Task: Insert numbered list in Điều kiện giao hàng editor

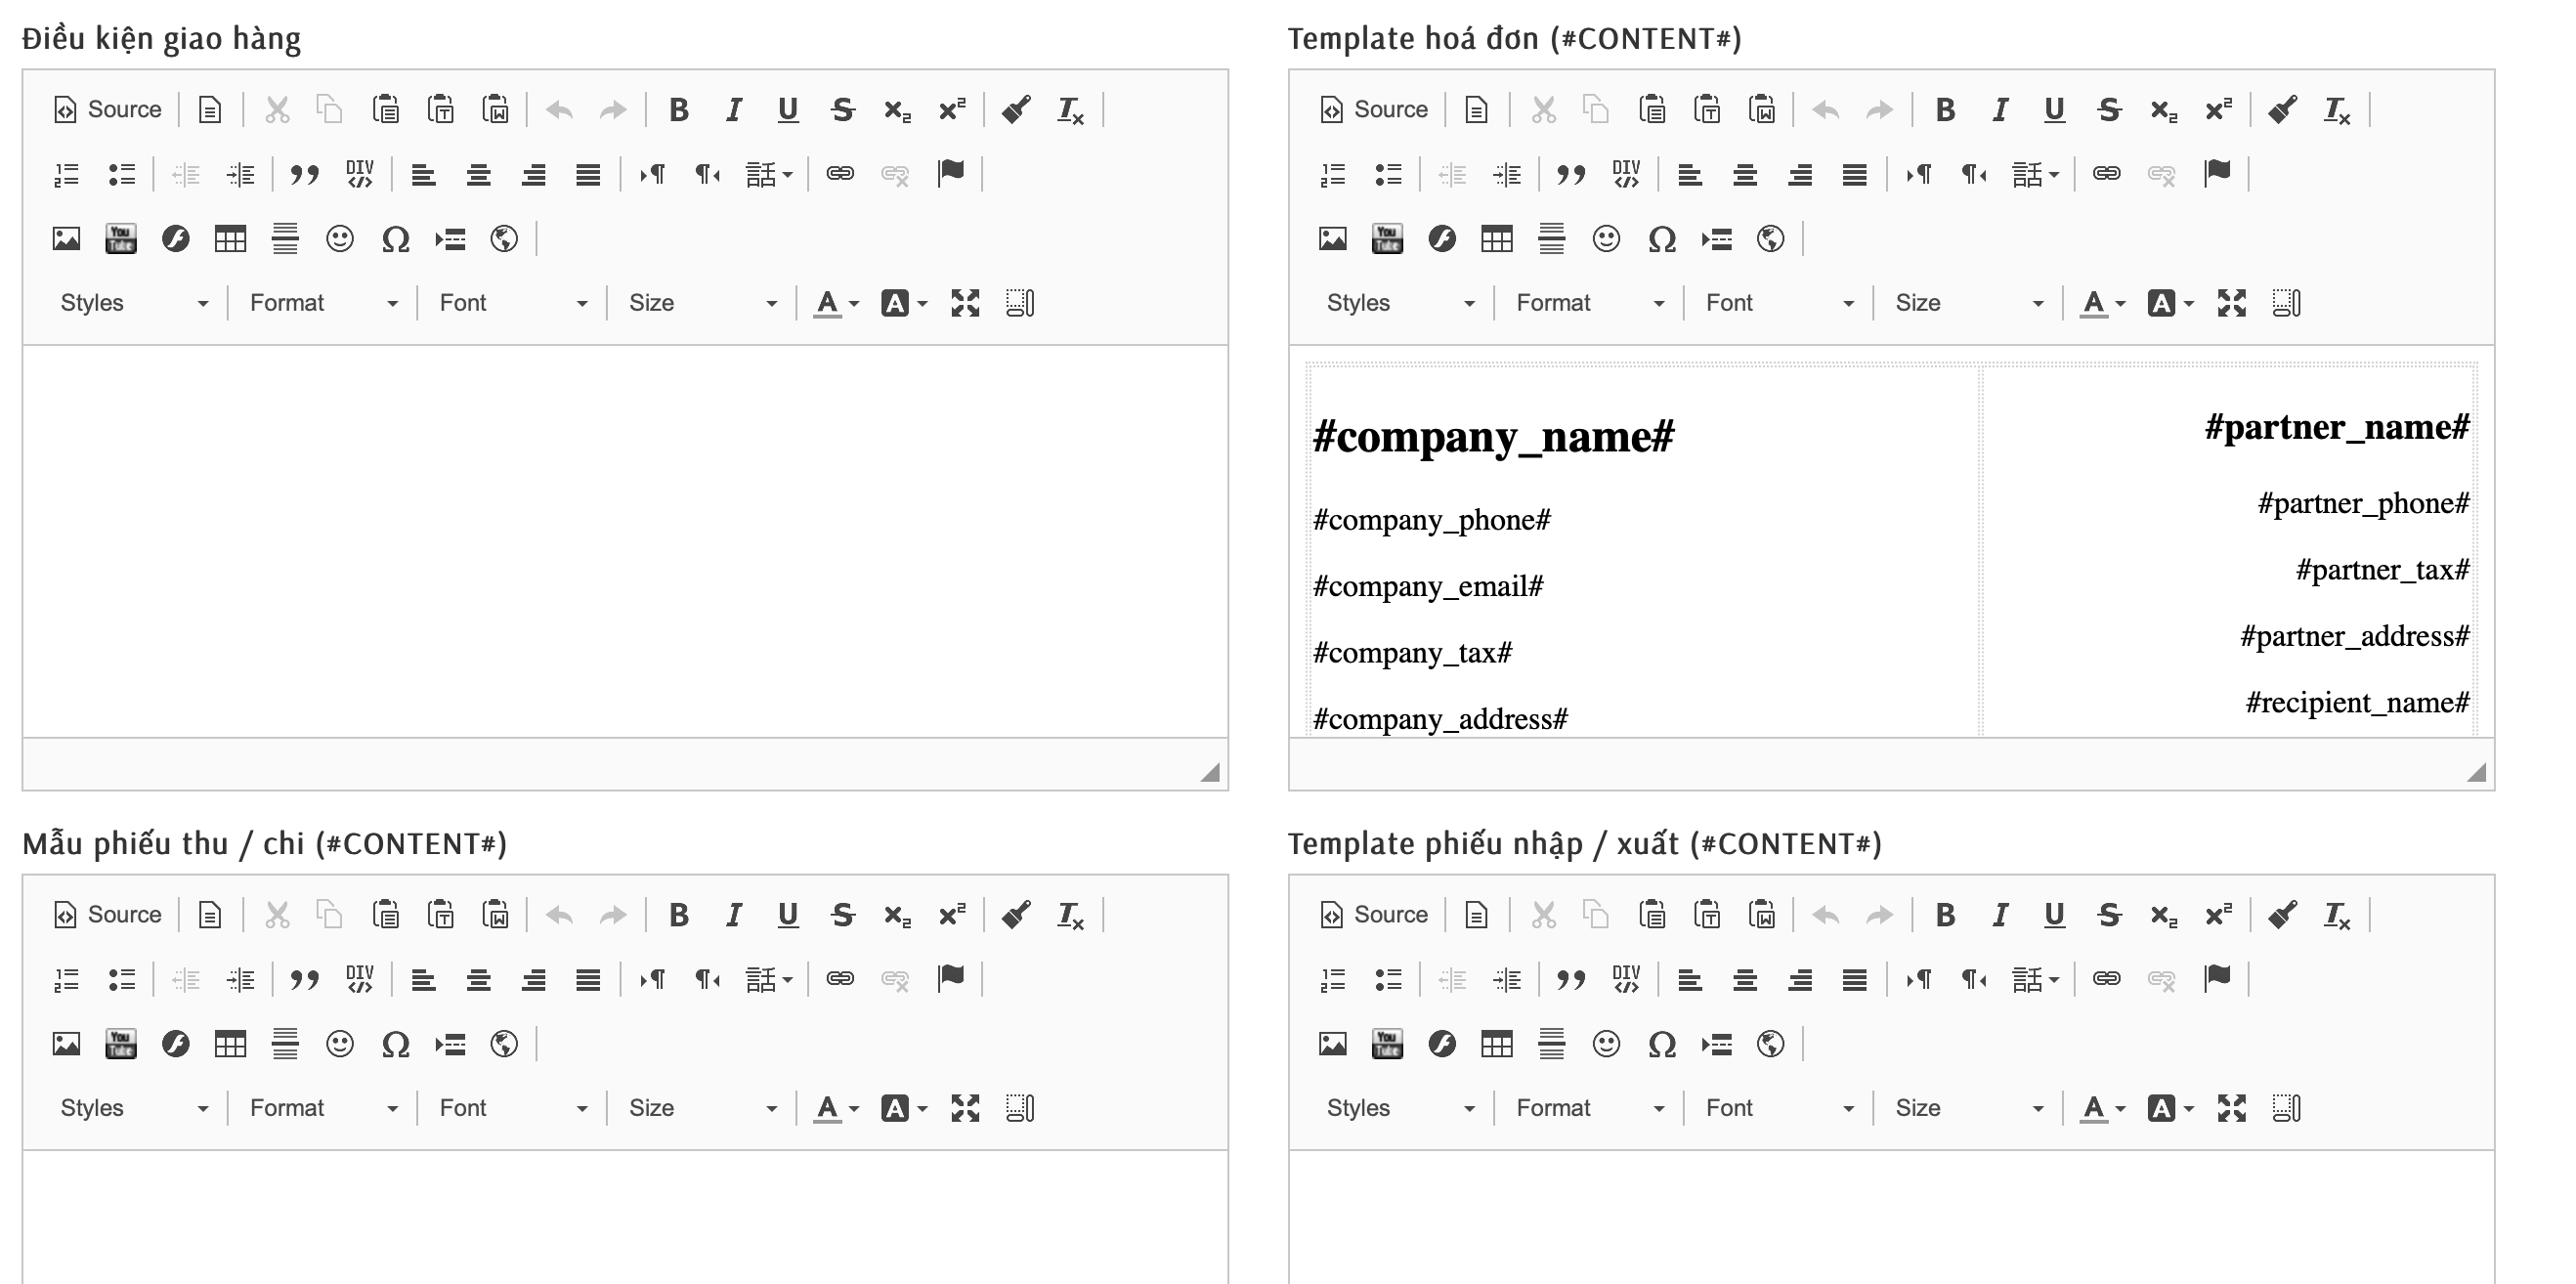Action: click(x=66, y=174)
